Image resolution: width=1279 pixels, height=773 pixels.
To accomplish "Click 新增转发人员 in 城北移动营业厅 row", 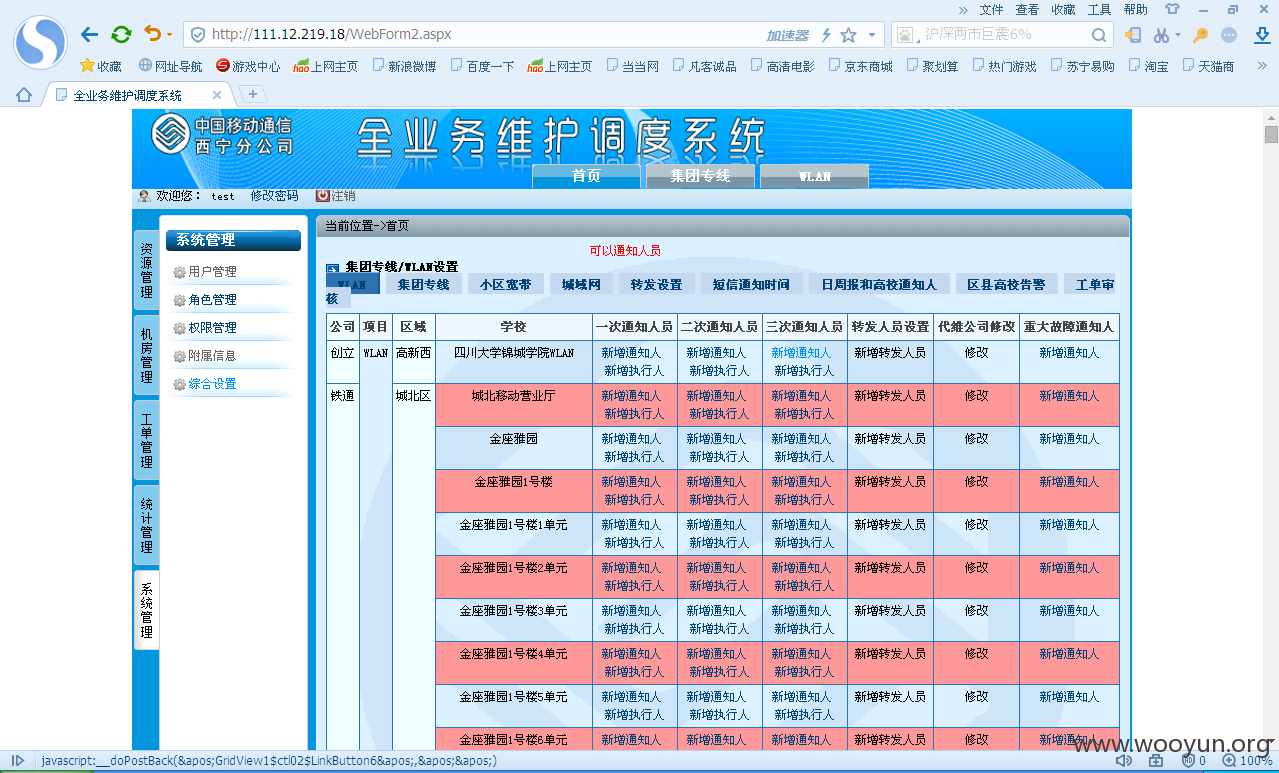I will [x=890, y=396].
